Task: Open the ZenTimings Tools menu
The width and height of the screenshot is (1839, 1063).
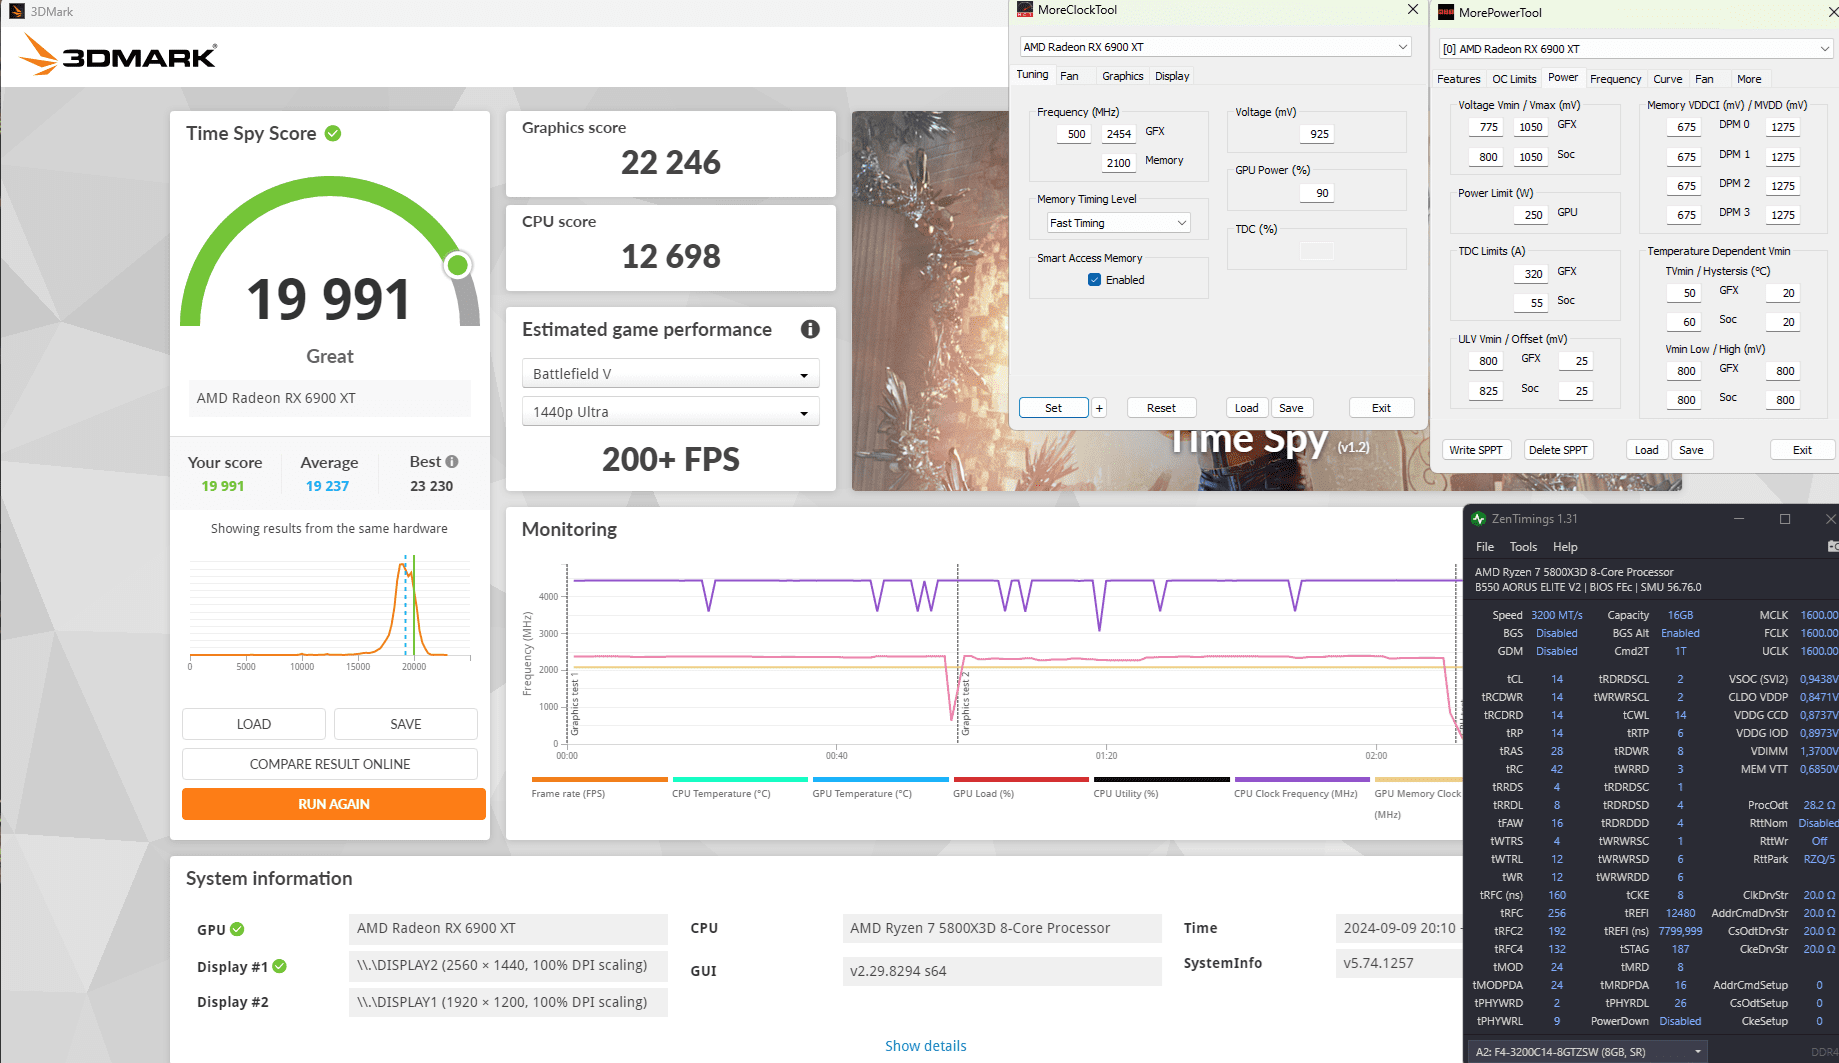Action: tap(1523, 547)
